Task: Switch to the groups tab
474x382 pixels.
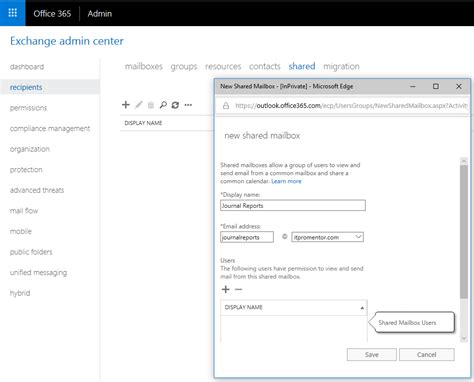Action: [x=184, y=67]
